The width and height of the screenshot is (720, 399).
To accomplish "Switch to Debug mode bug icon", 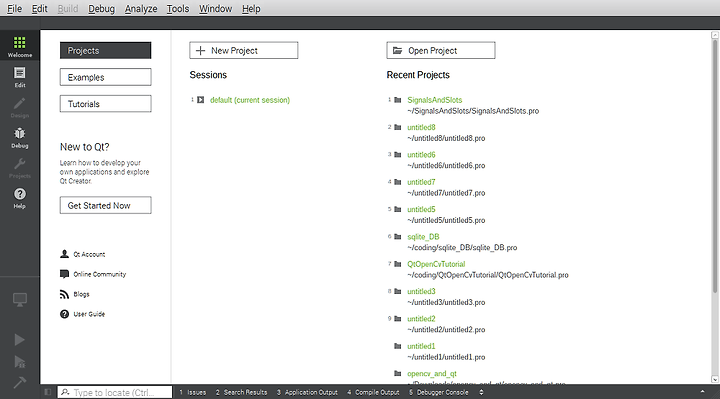I will 19,134.
